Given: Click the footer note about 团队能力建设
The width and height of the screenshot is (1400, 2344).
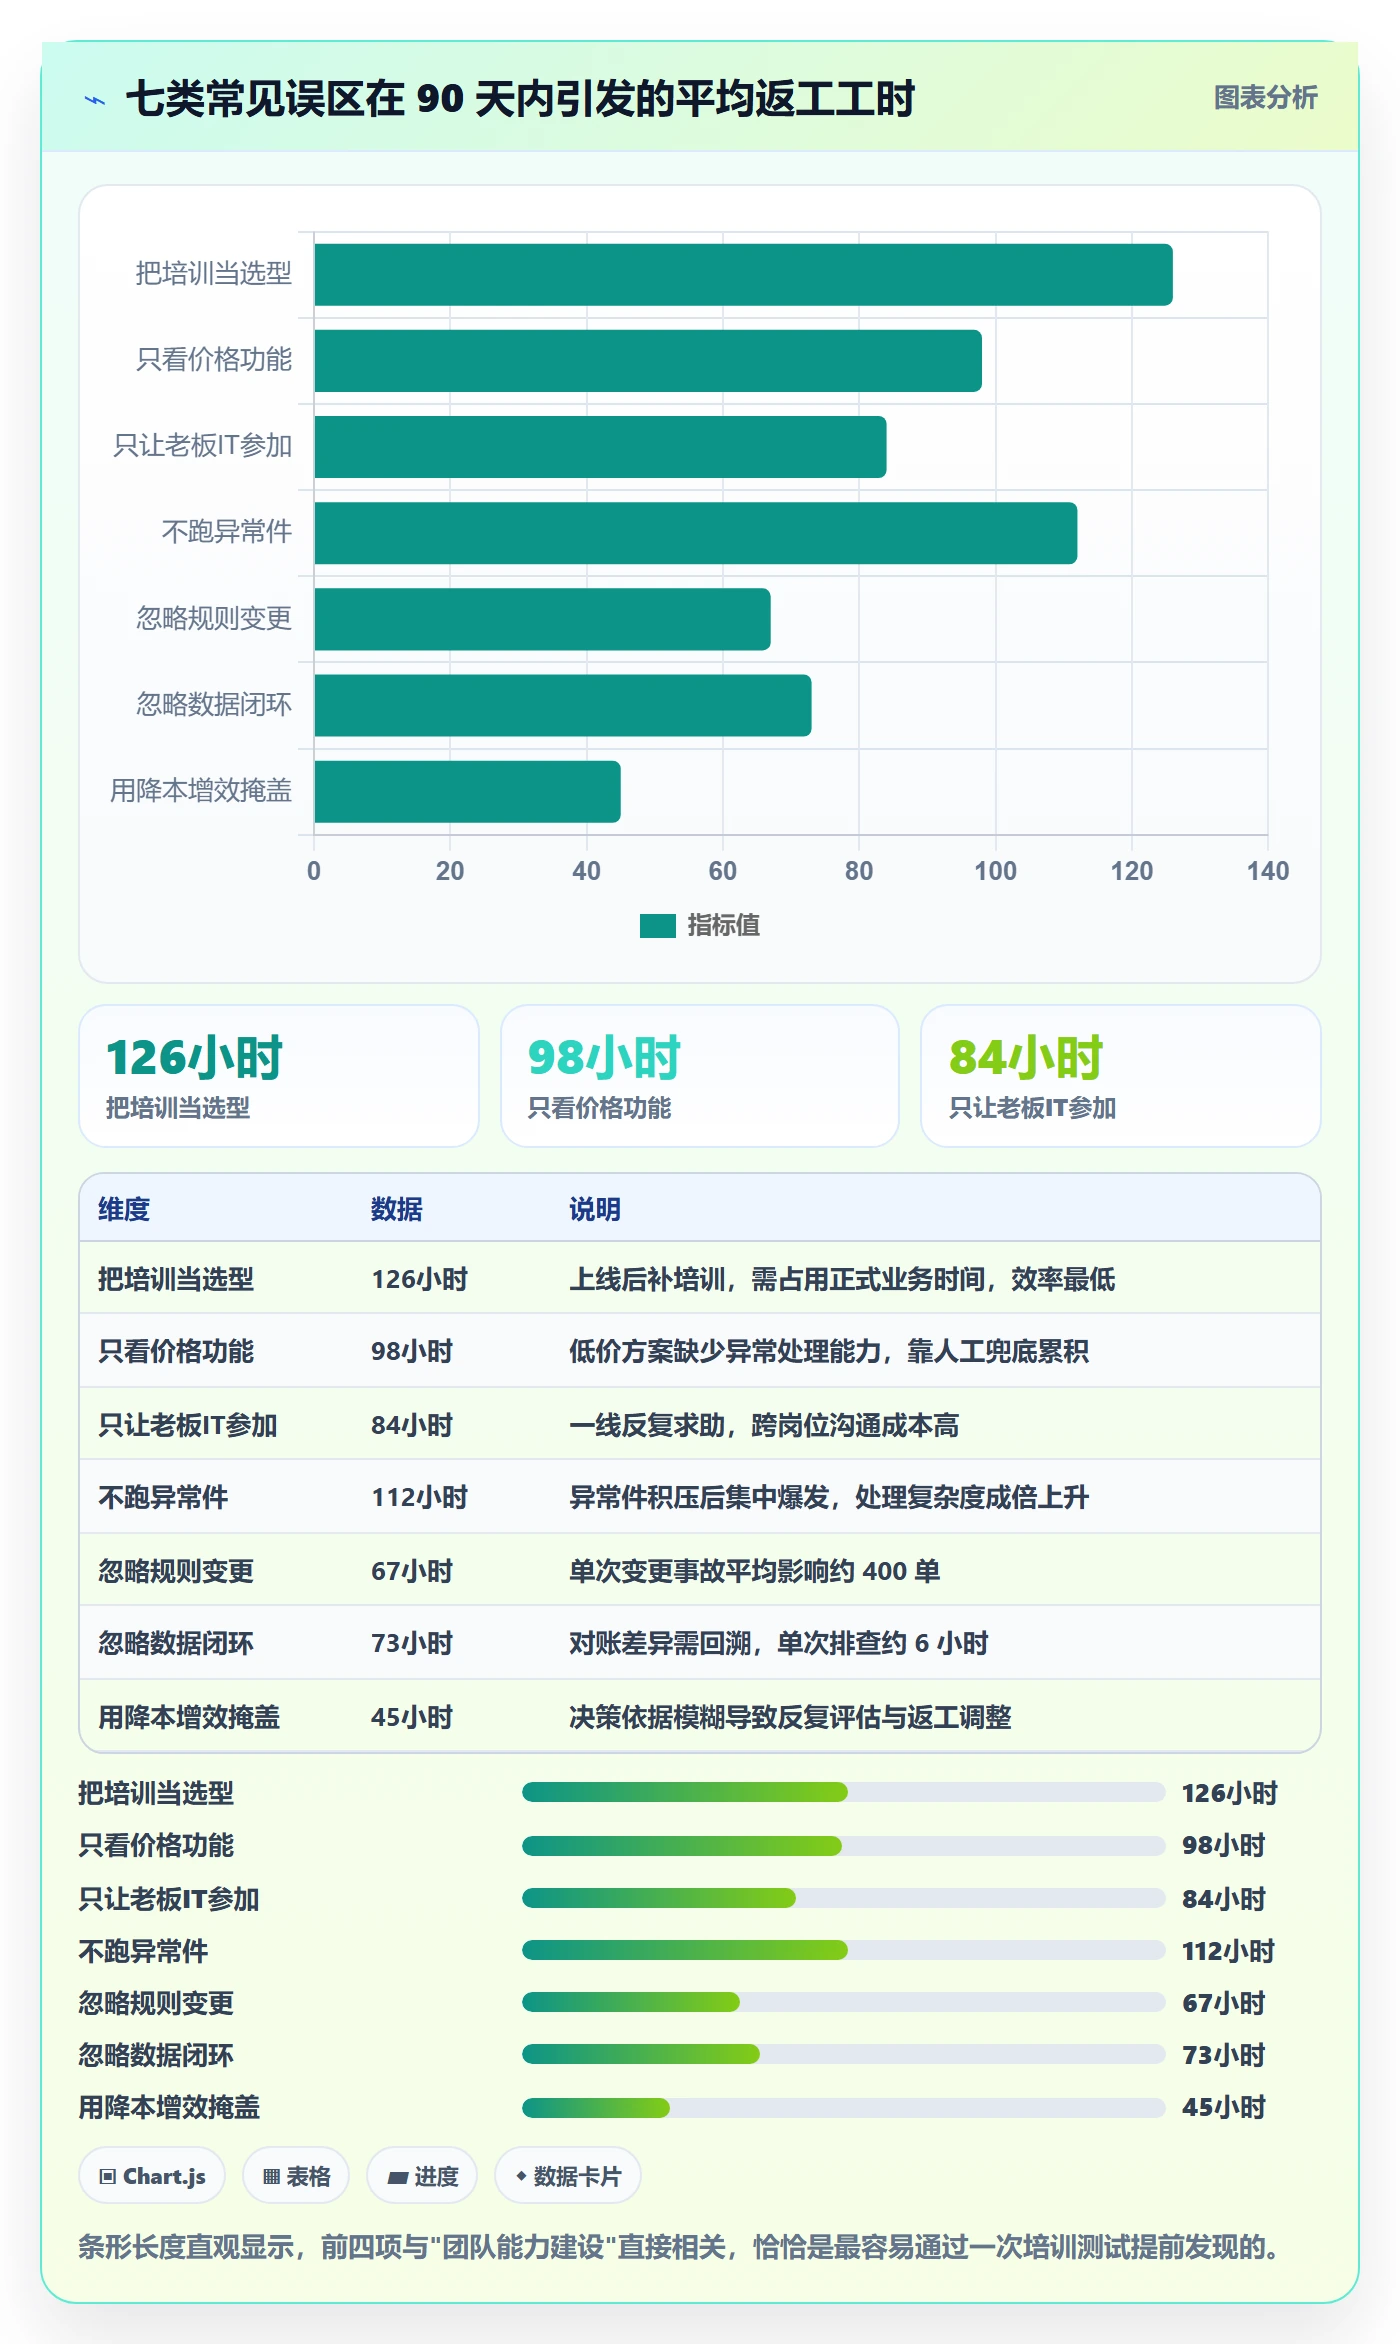Looking at the screenshot, I should point(679,2247).
